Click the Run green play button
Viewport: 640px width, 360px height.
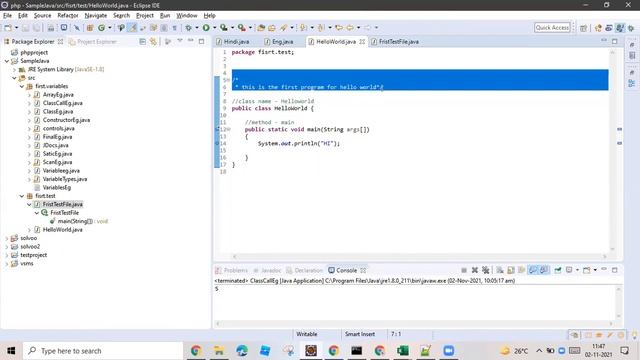(206, 28)
